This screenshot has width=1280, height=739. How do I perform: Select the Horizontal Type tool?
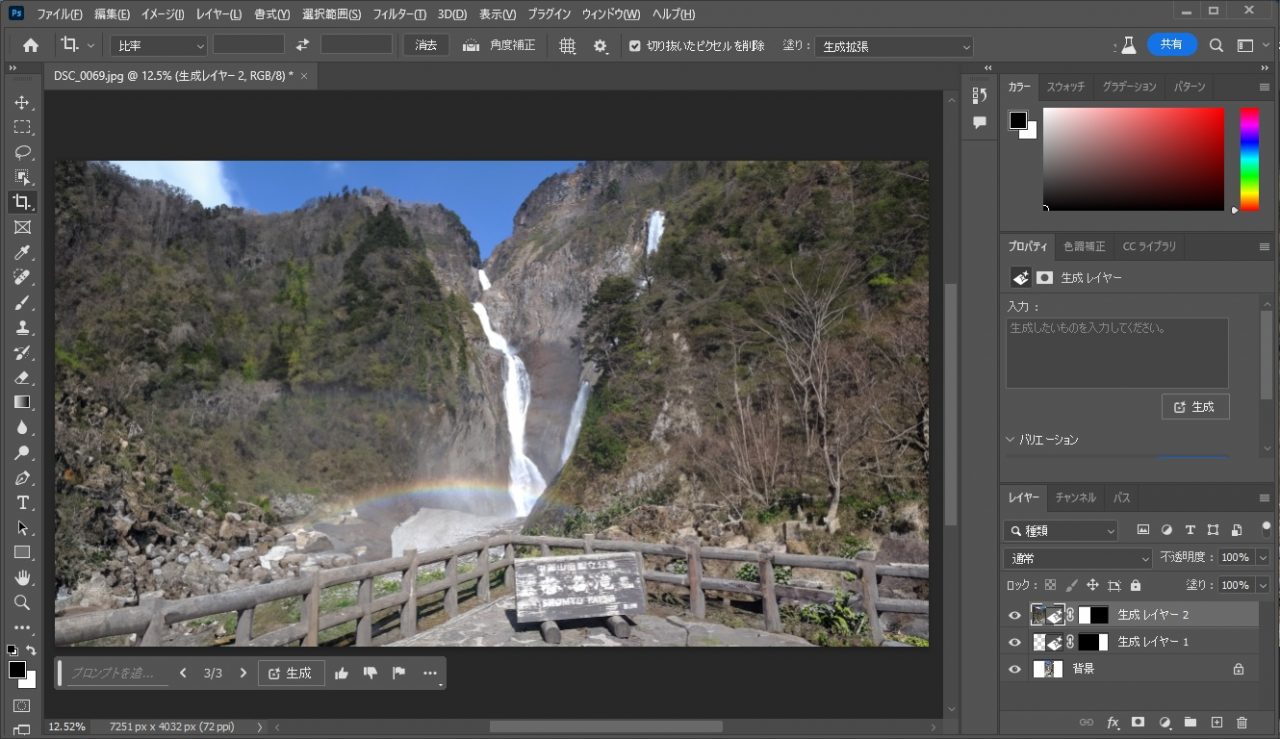[22, 502]
